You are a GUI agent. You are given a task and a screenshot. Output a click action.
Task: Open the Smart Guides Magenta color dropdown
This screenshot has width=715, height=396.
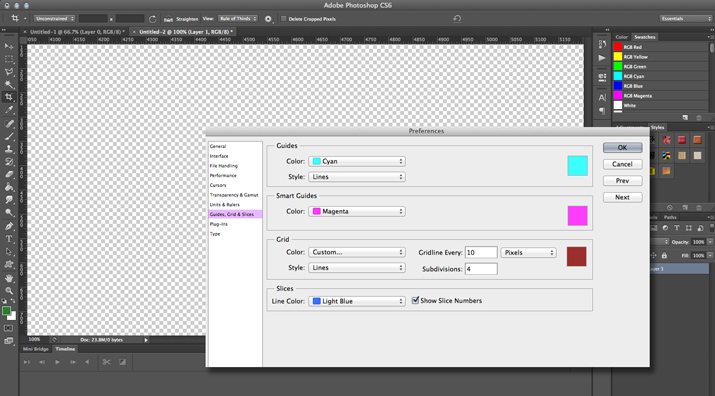coord(357,211)
